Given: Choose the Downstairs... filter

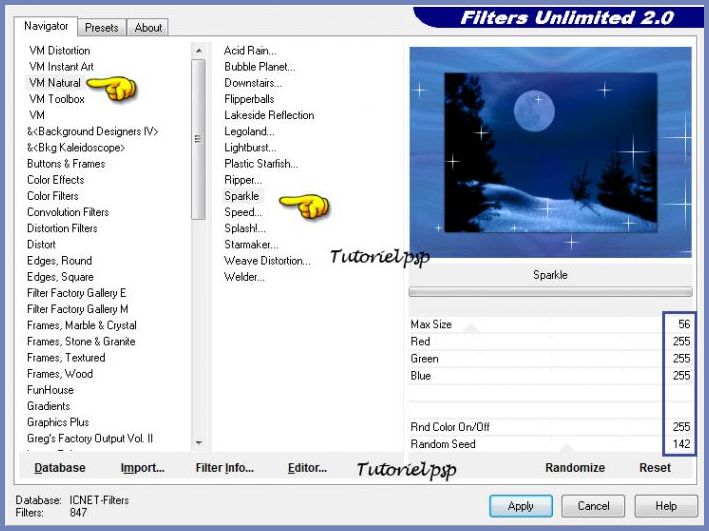Looking at the screenshot, I should [x=253, y=83].
